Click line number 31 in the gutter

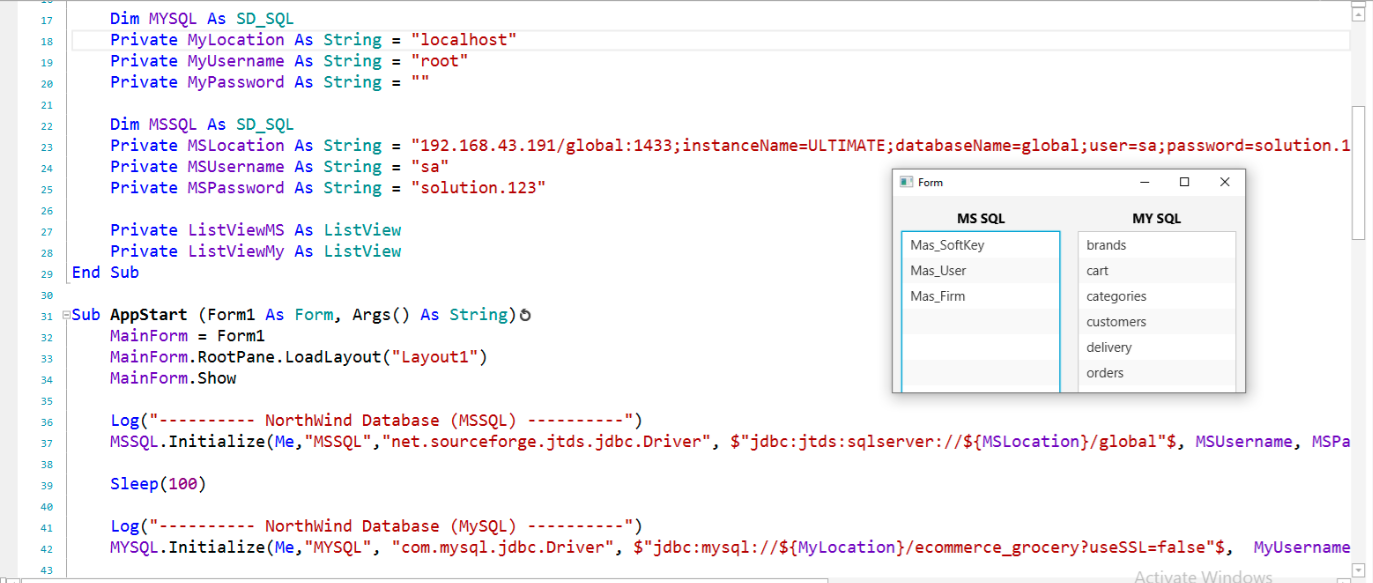point(46,316)
